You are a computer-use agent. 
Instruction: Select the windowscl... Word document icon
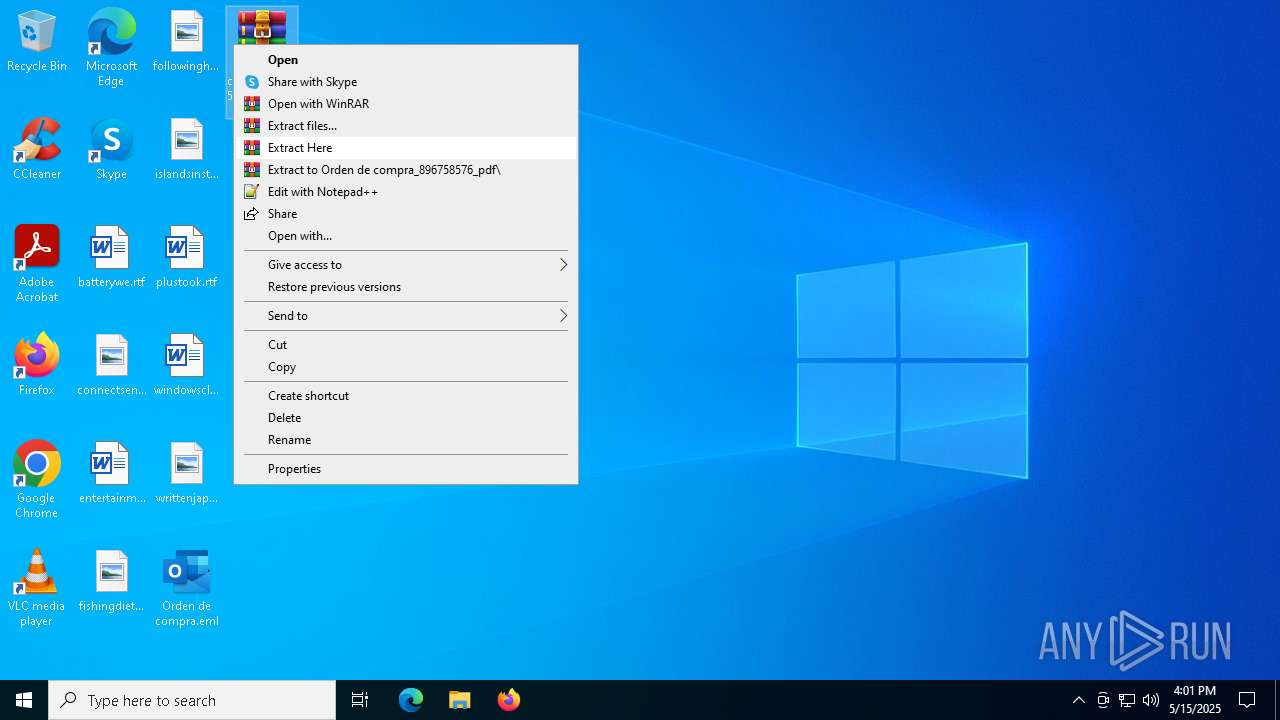click(186, 365)
